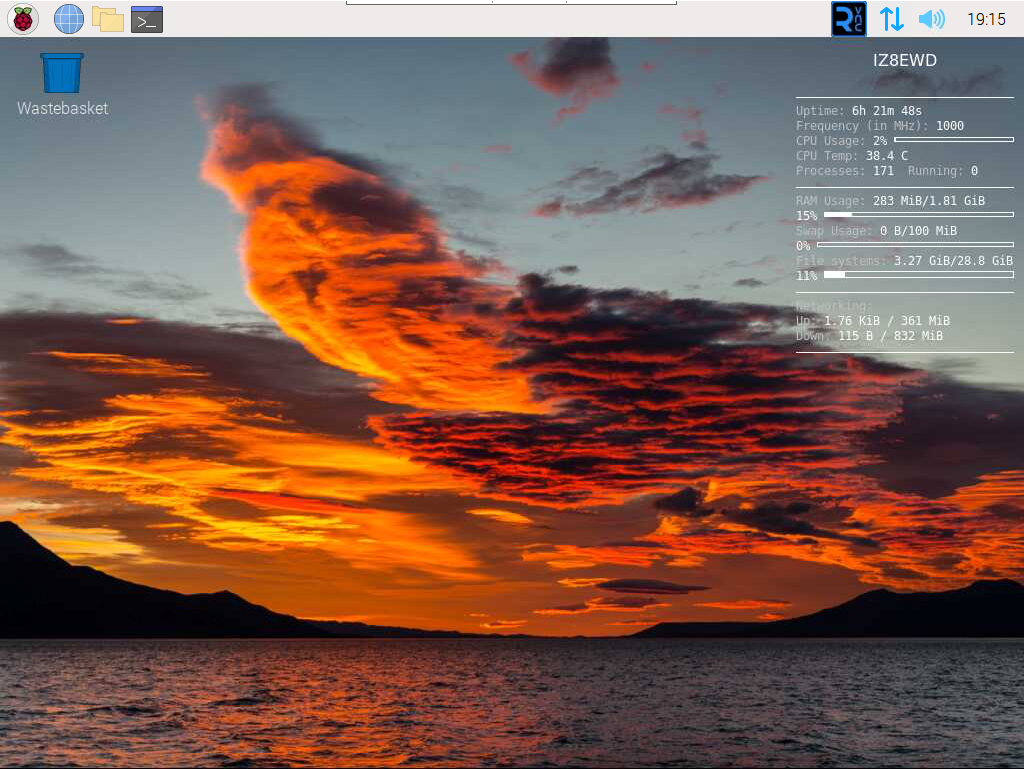Image resolution: width=1024 pixels, height=769 pixels.
Task: Select the Wastebasket desktop icon
Action: click(x=62, y=85)
